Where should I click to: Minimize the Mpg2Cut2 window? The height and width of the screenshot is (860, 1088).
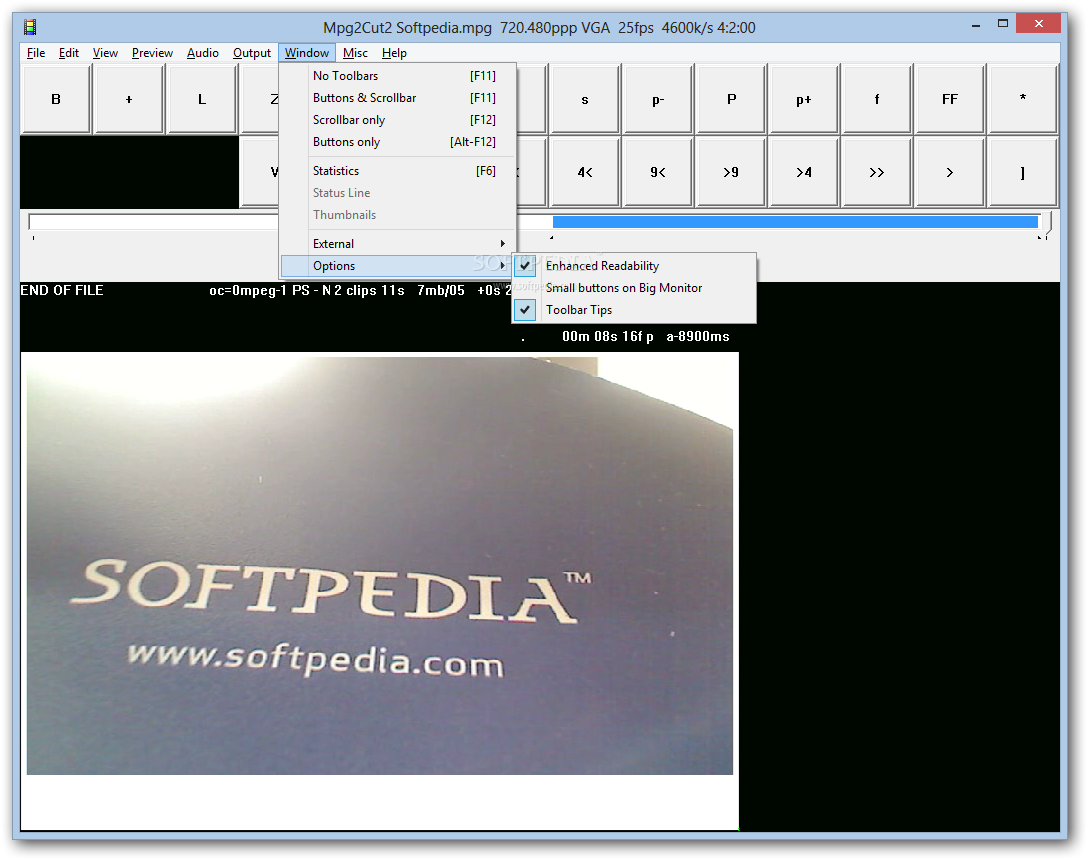pos(976,24)
